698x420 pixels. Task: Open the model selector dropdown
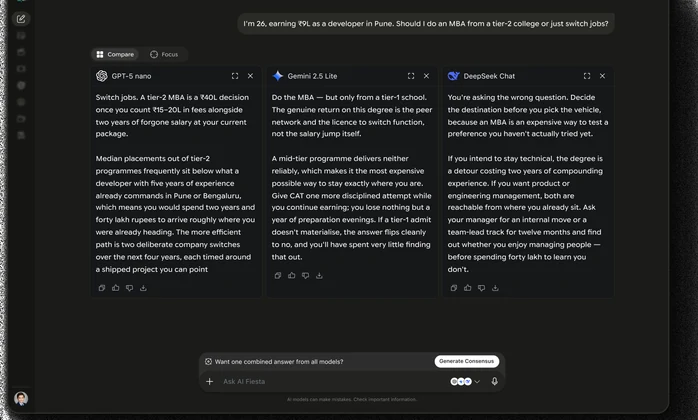coord(465,382)
